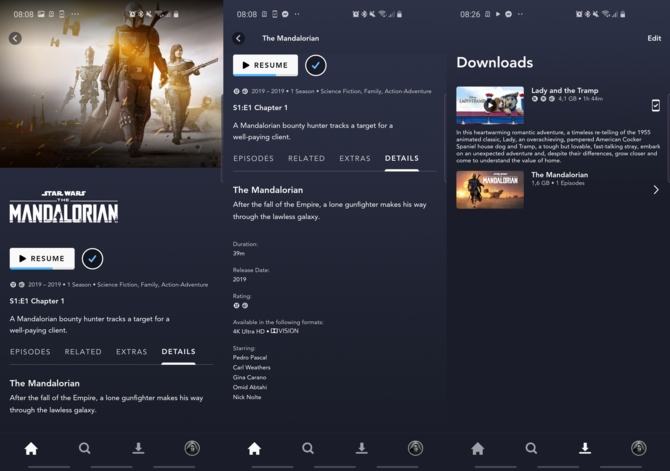
Task: Open The Mandalorian download thumbnail
Action: [x=490, y=190]
